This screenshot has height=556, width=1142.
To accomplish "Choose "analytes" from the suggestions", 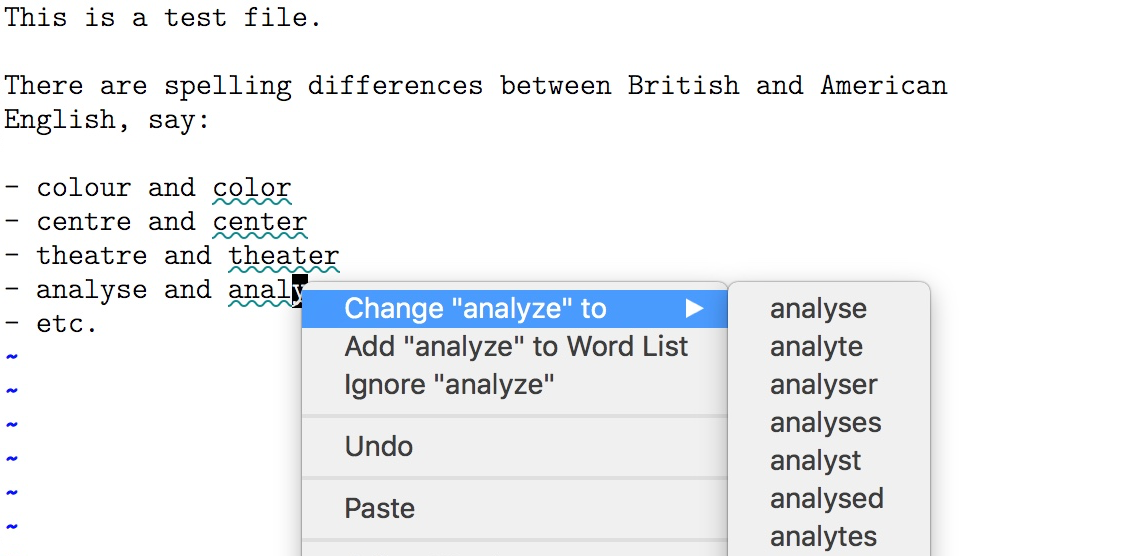I will point(823,537).
